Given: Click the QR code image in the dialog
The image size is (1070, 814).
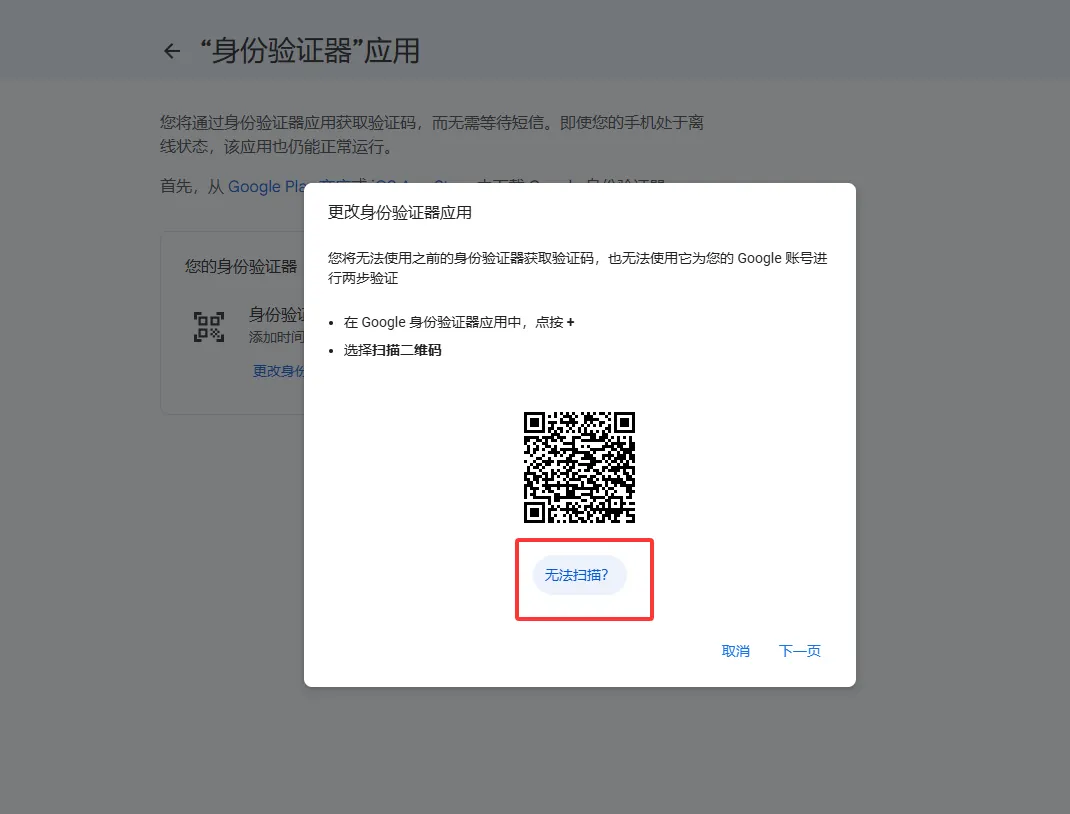Looking at the screenshot, I should pos(579,467).
